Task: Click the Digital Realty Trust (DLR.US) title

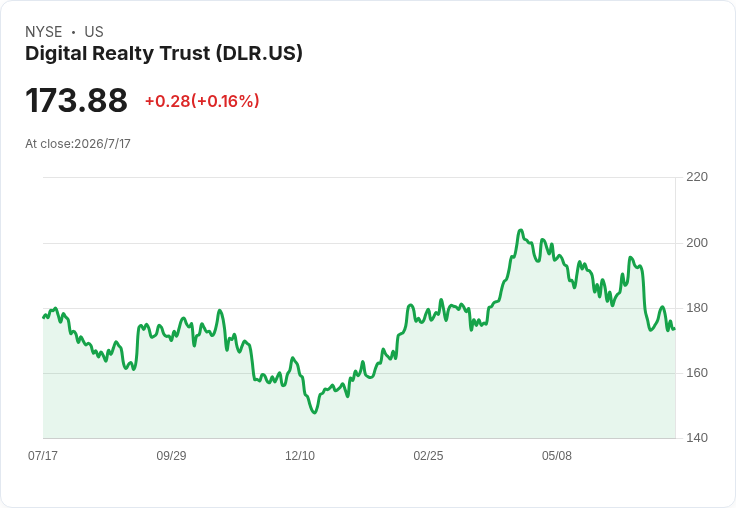Action: (x=164, y=53)
